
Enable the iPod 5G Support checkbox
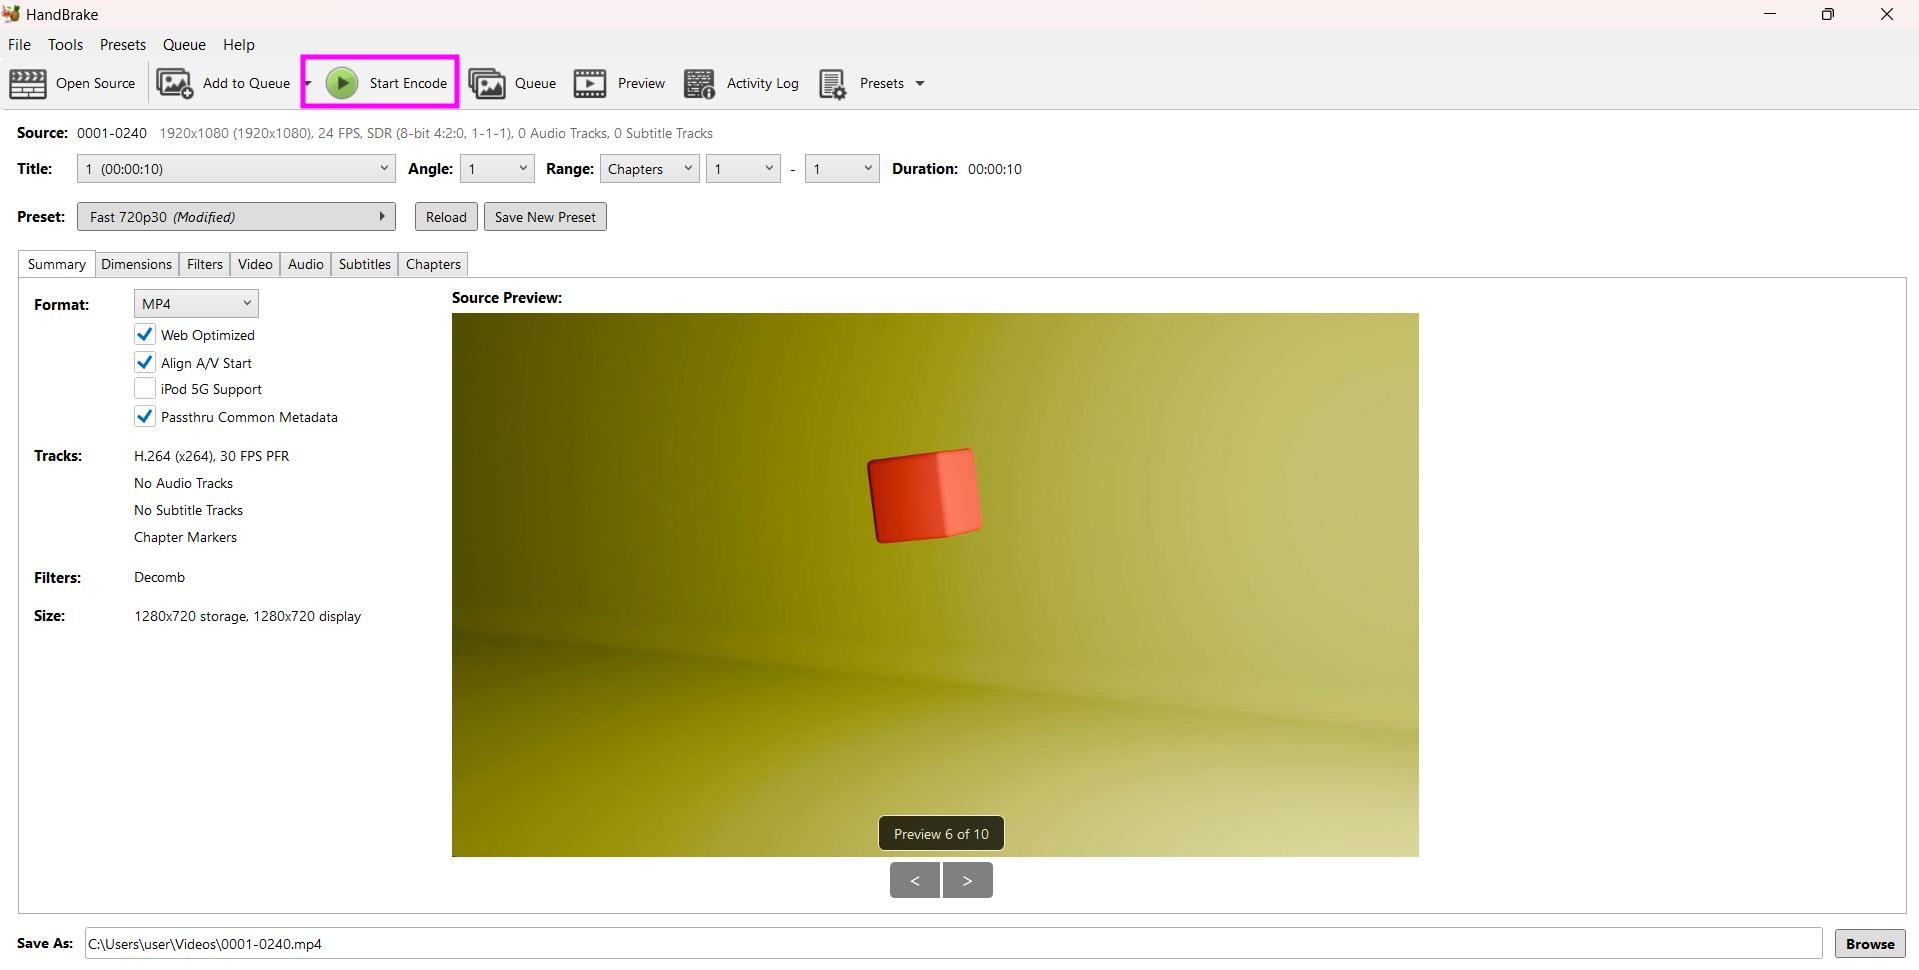(145, 389)
